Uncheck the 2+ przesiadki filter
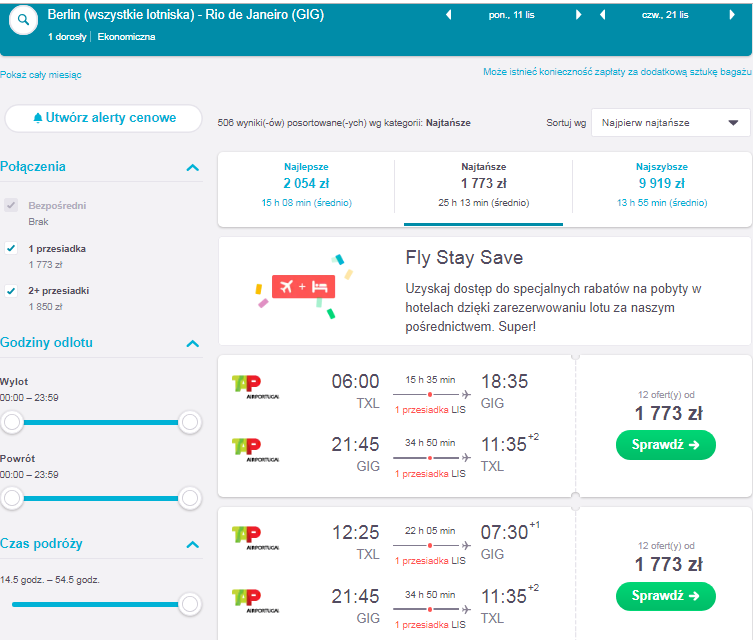753x640 pixels. pyautogui.click(x=11, y=290)
